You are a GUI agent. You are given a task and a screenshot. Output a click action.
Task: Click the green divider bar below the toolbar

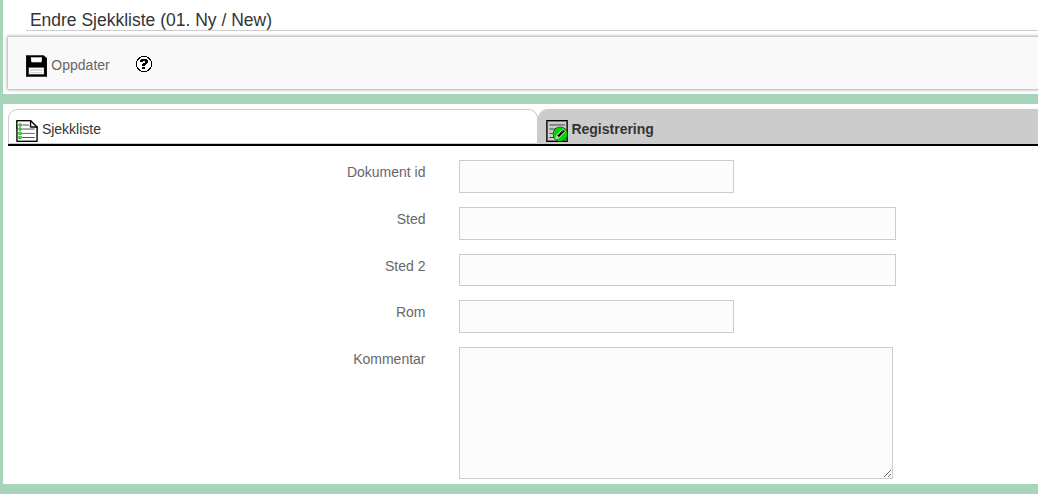519,99
